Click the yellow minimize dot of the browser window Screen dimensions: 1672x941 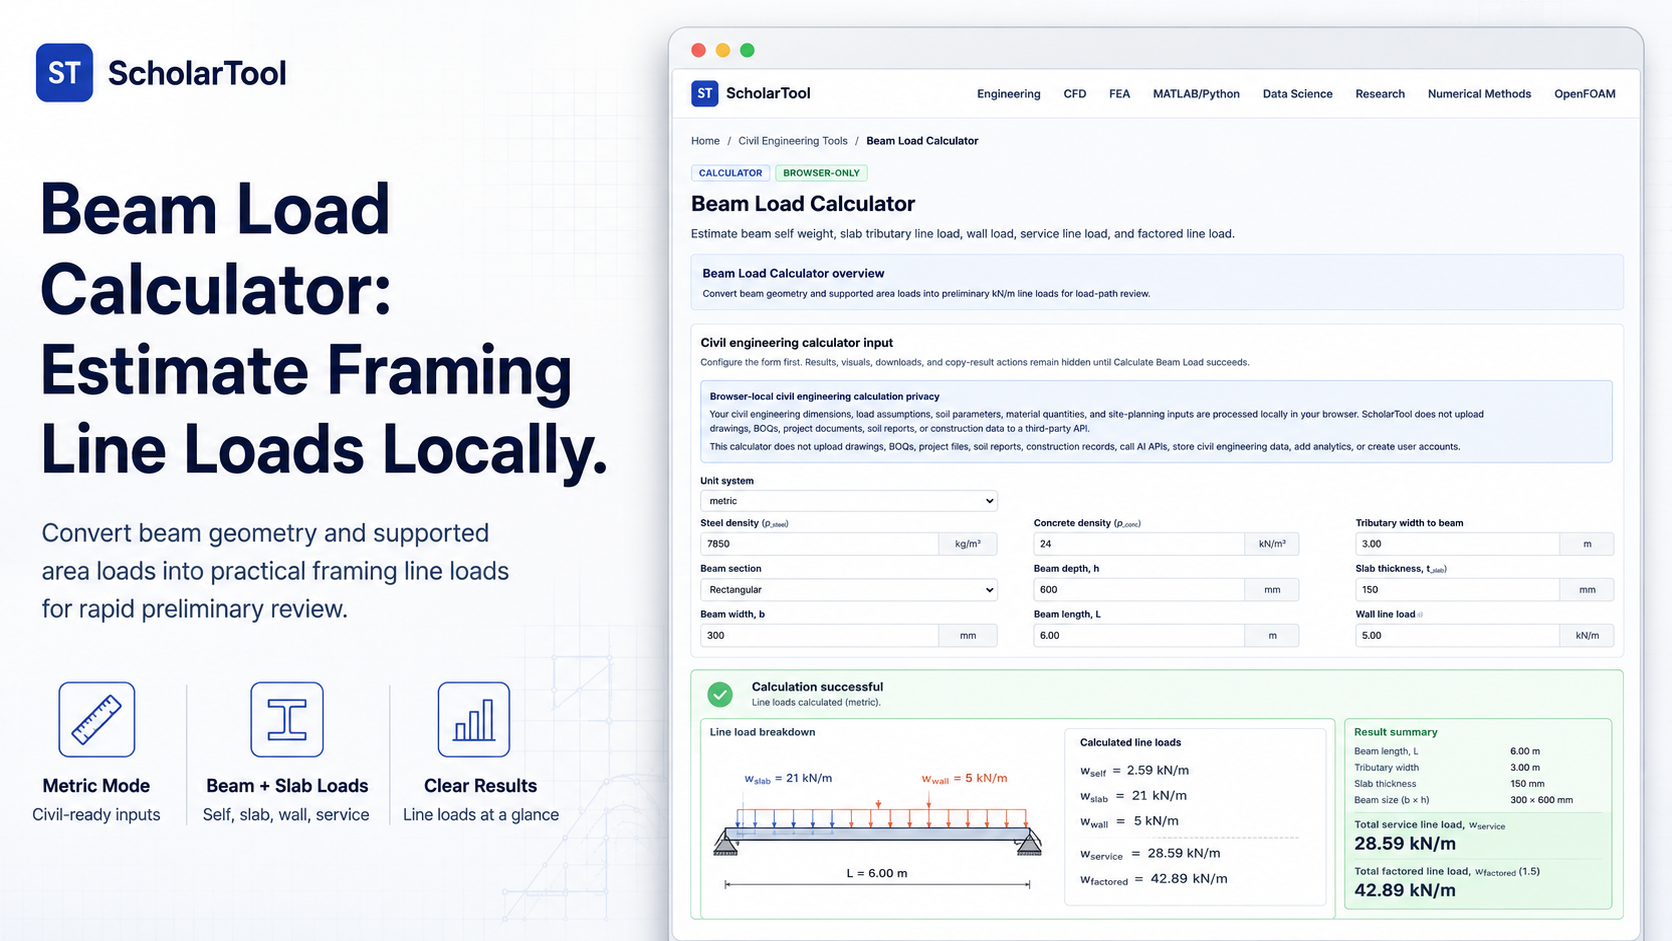coord(722,50)
